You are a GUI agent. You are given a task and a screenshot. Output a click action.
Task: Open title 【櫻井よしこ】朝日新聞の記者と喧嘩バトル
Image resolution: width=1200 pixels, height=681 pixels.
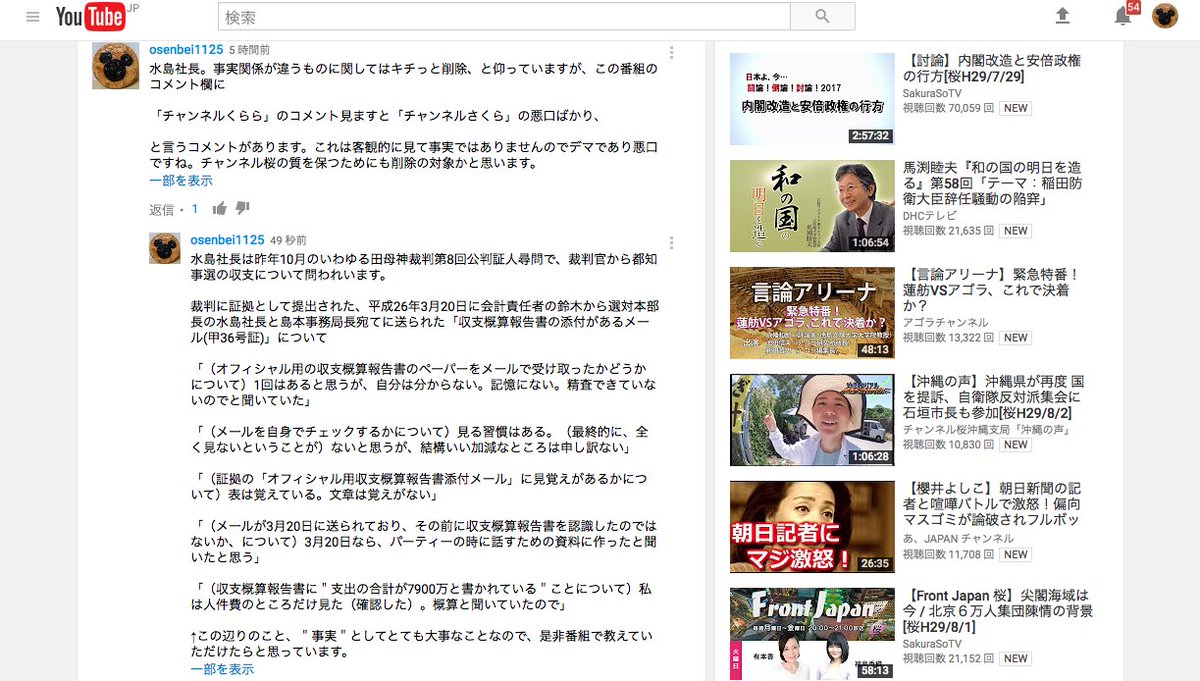[992, 504]
